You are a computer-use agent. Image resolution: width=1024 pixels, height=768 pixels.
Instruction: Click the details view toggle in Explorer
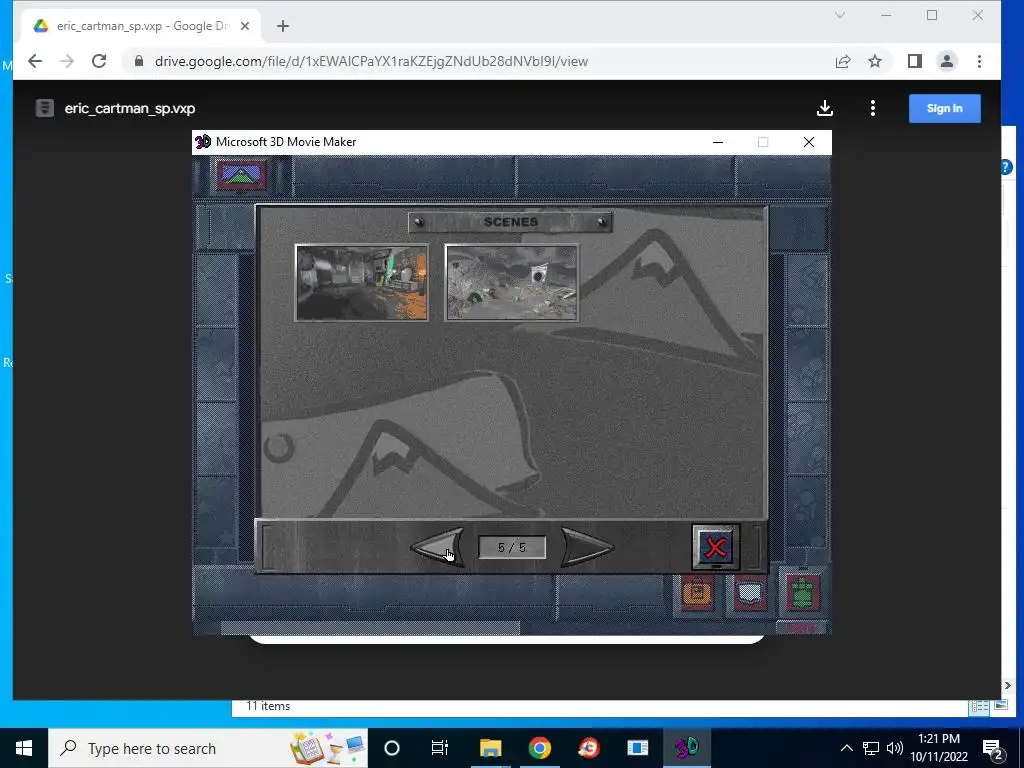[x=979, y=706]
